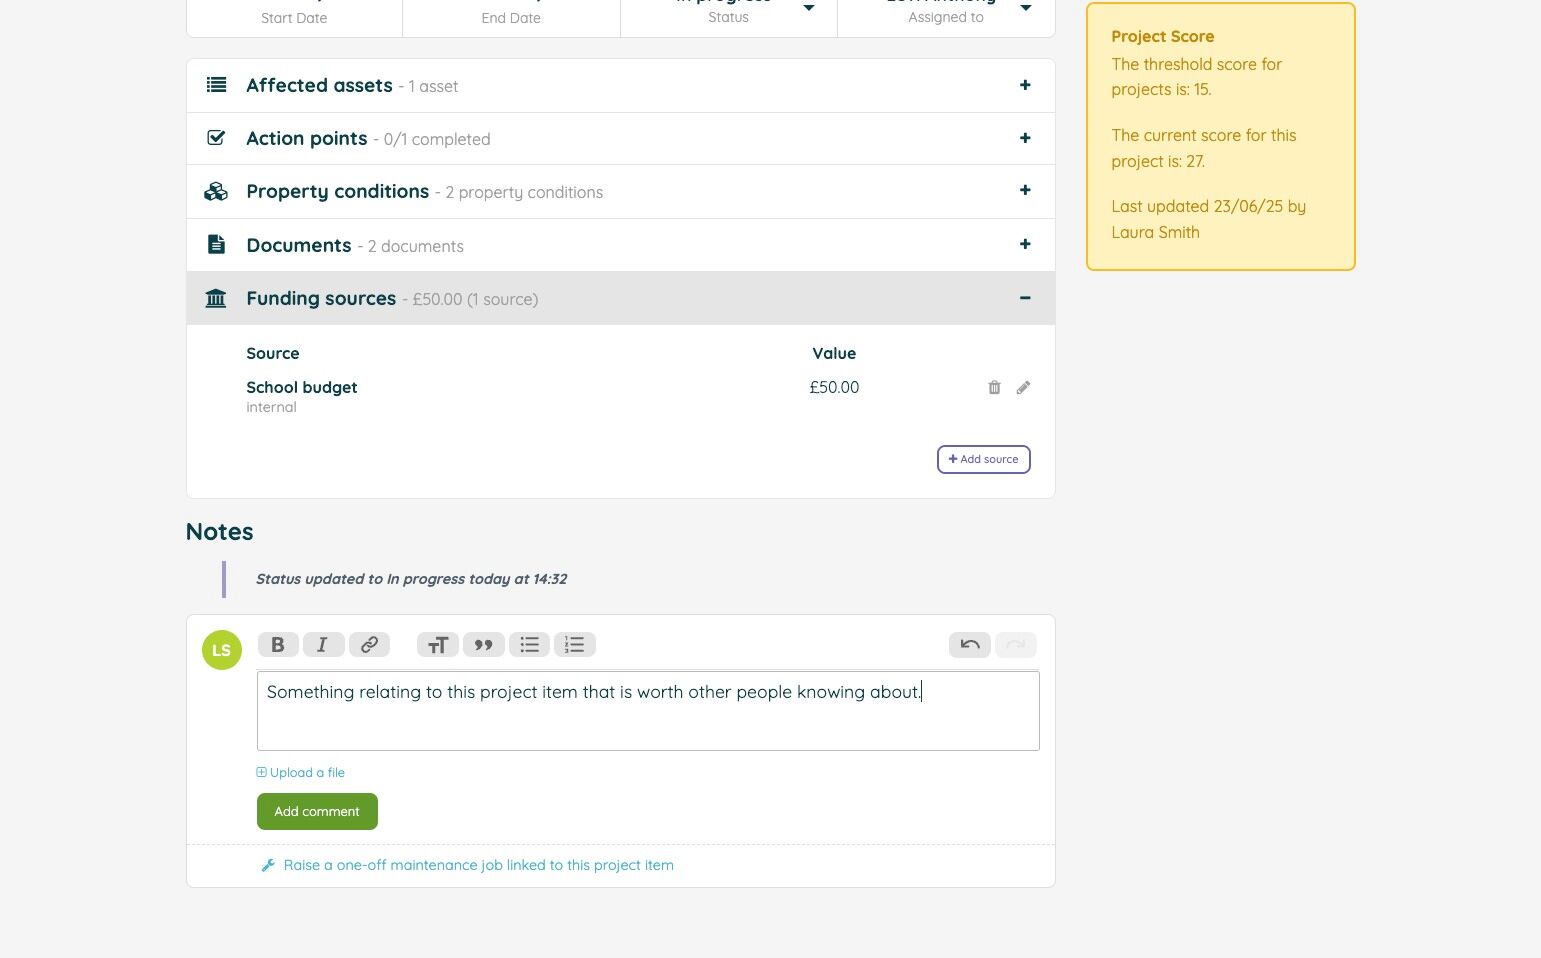The width and height of the screenshot is (1541, 958).
Task: Click the Upload a file link
Action: click(x=301, y=773)
